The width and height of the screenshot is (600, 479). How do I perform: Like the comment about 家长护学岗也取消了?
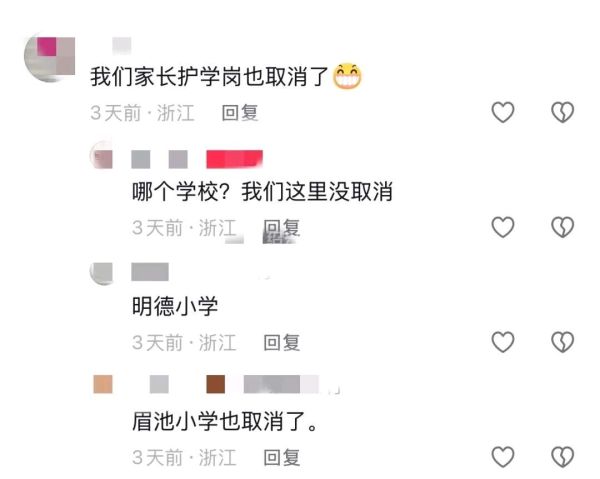click(502, 112)
